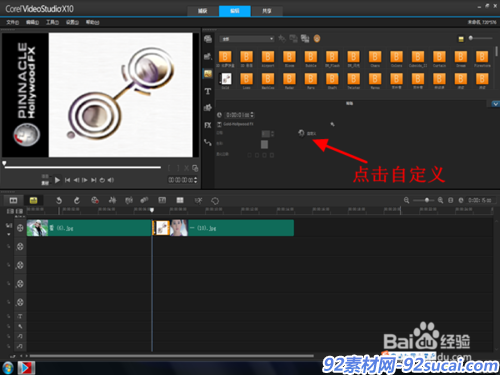The height and width of the screenshot is (375, 500).
Task: Open the Share step tab
Action: click(267, 11)
